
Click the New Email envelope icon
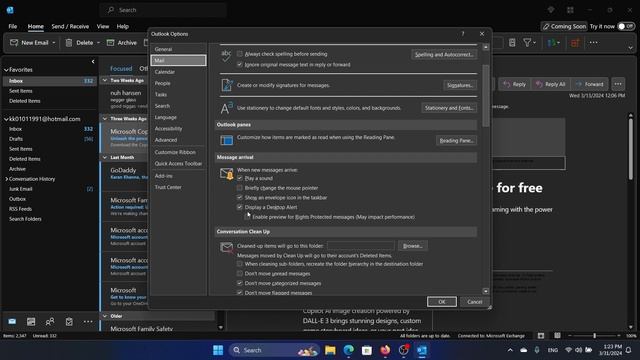click(14, 42)
